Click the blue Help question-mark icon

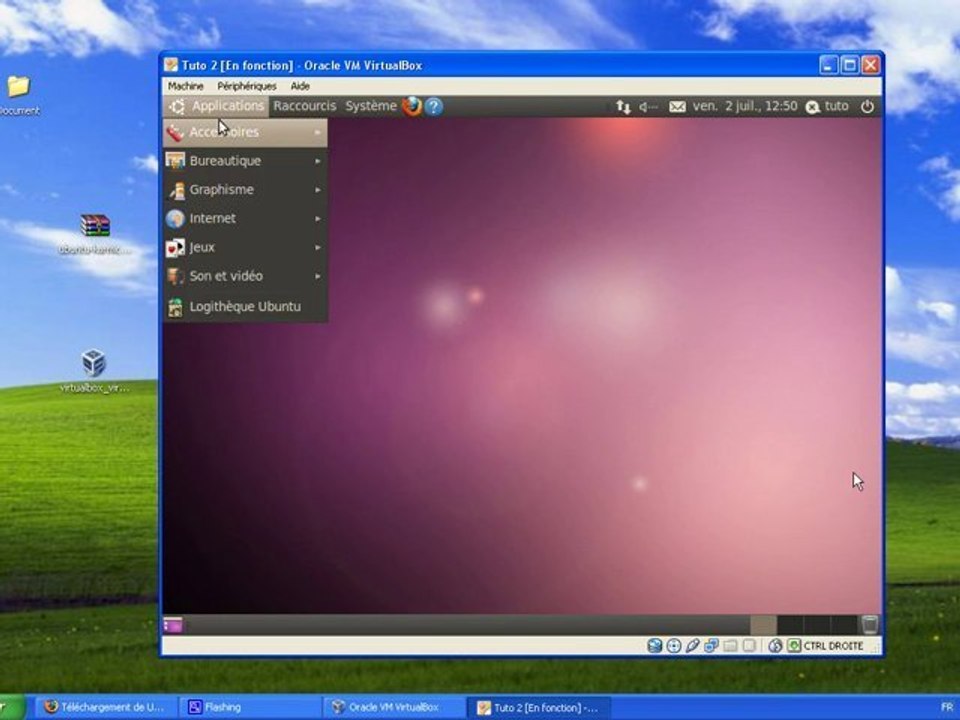433,107
